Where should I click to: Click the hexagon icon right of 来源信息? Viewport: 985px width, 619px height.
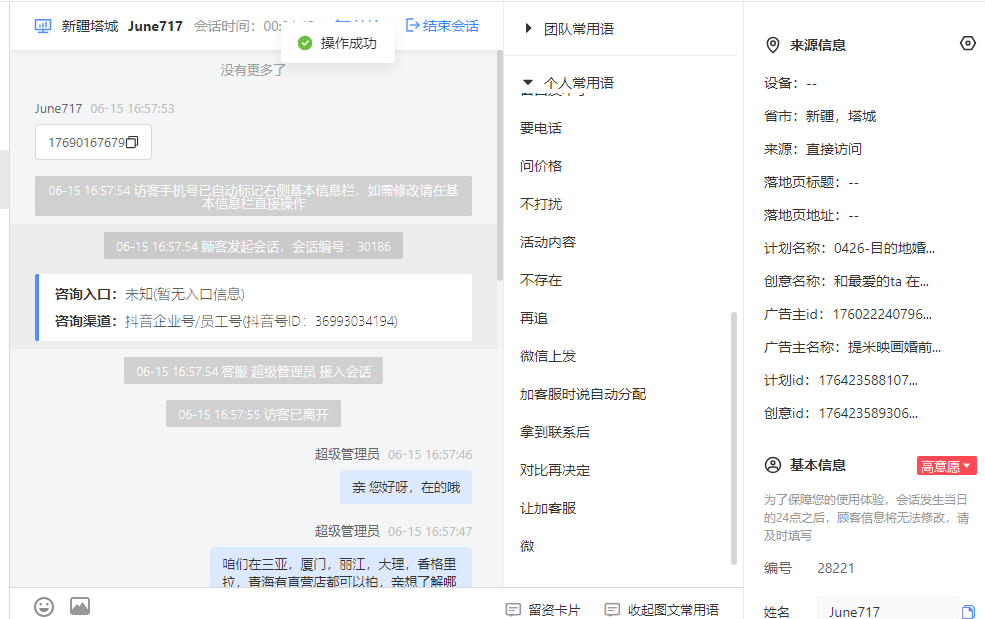pos(968,43)
